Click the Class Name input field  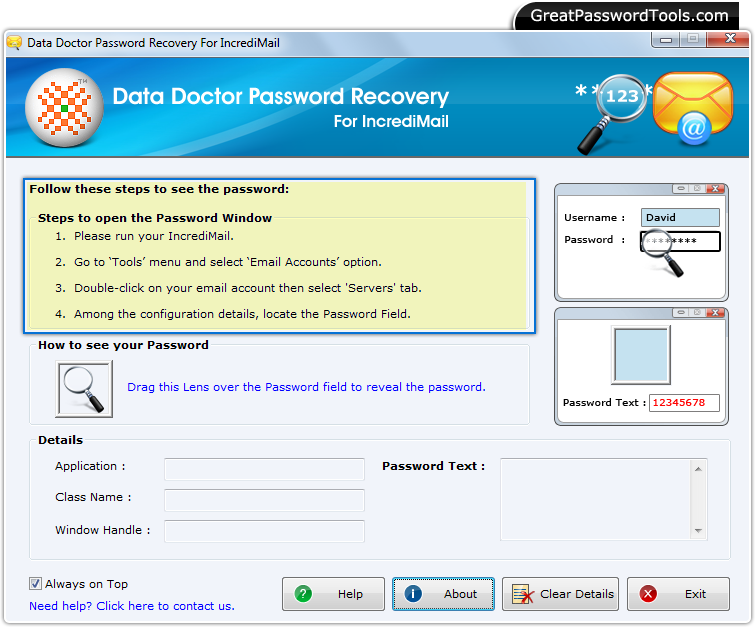(264, 500)
